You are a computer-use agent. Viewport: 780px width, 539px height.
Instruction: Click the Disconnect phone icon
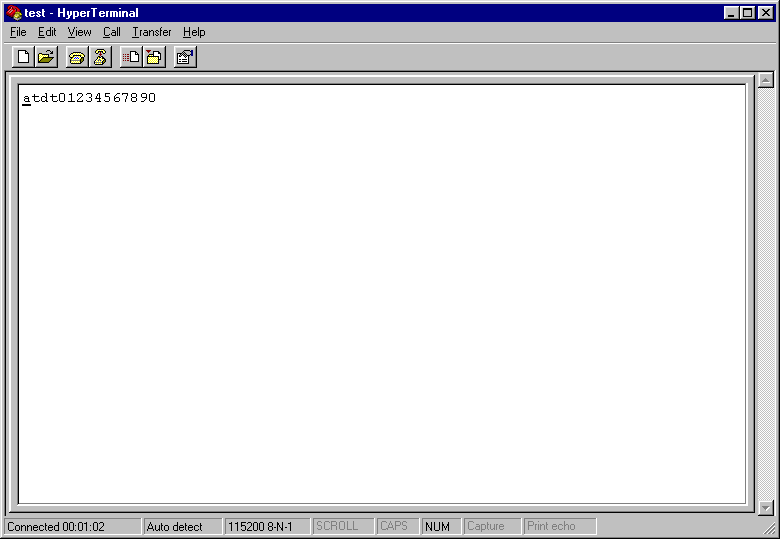(100, 57)
